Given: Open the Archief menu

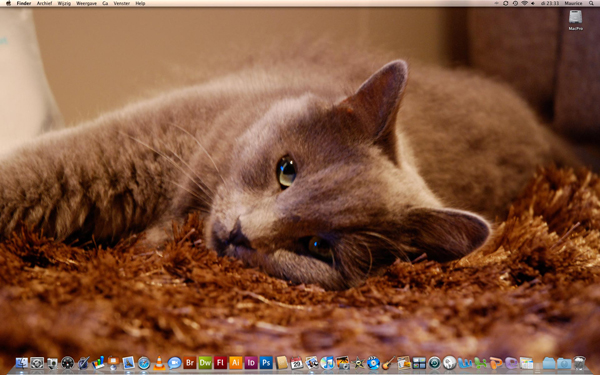Looking at the screenshot, I should click(x=44, y=3).
